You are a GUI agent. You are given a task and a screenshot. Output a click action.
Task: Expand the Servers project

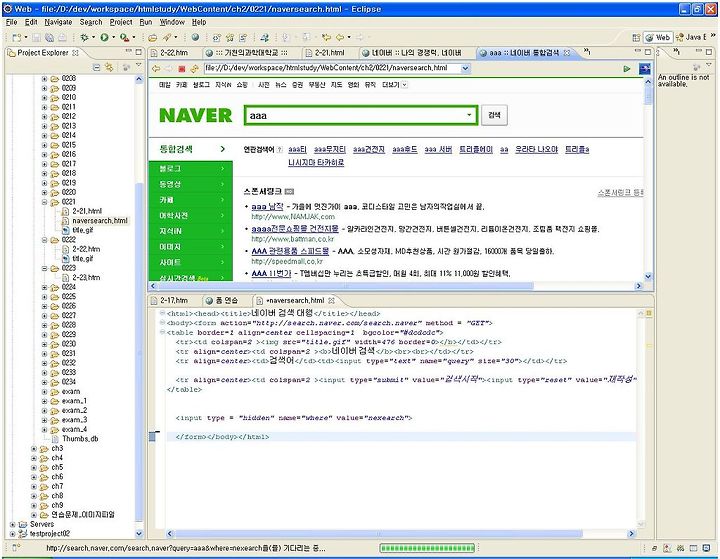[x=12, y=524]
